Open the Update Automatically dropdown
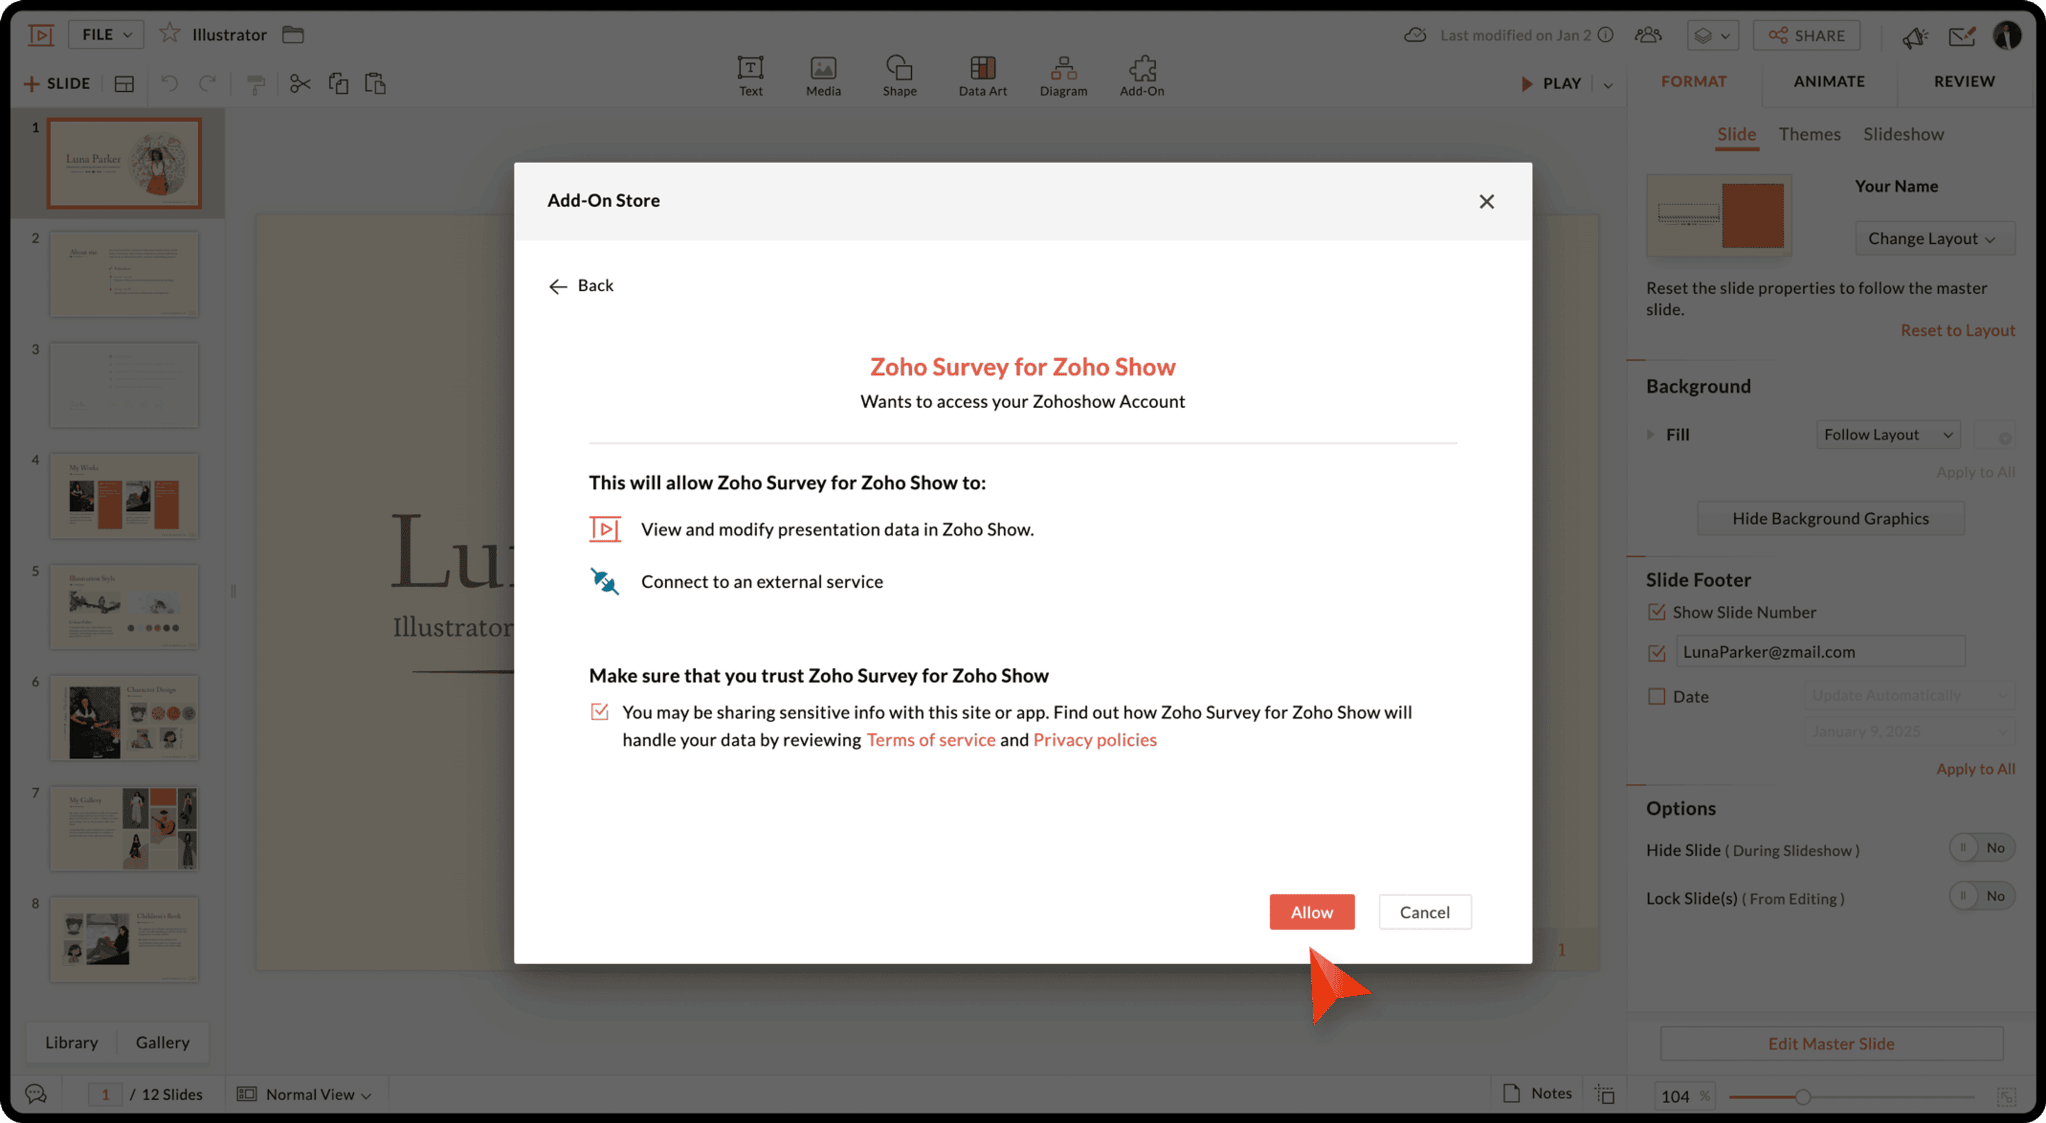 coord(1909,695)
